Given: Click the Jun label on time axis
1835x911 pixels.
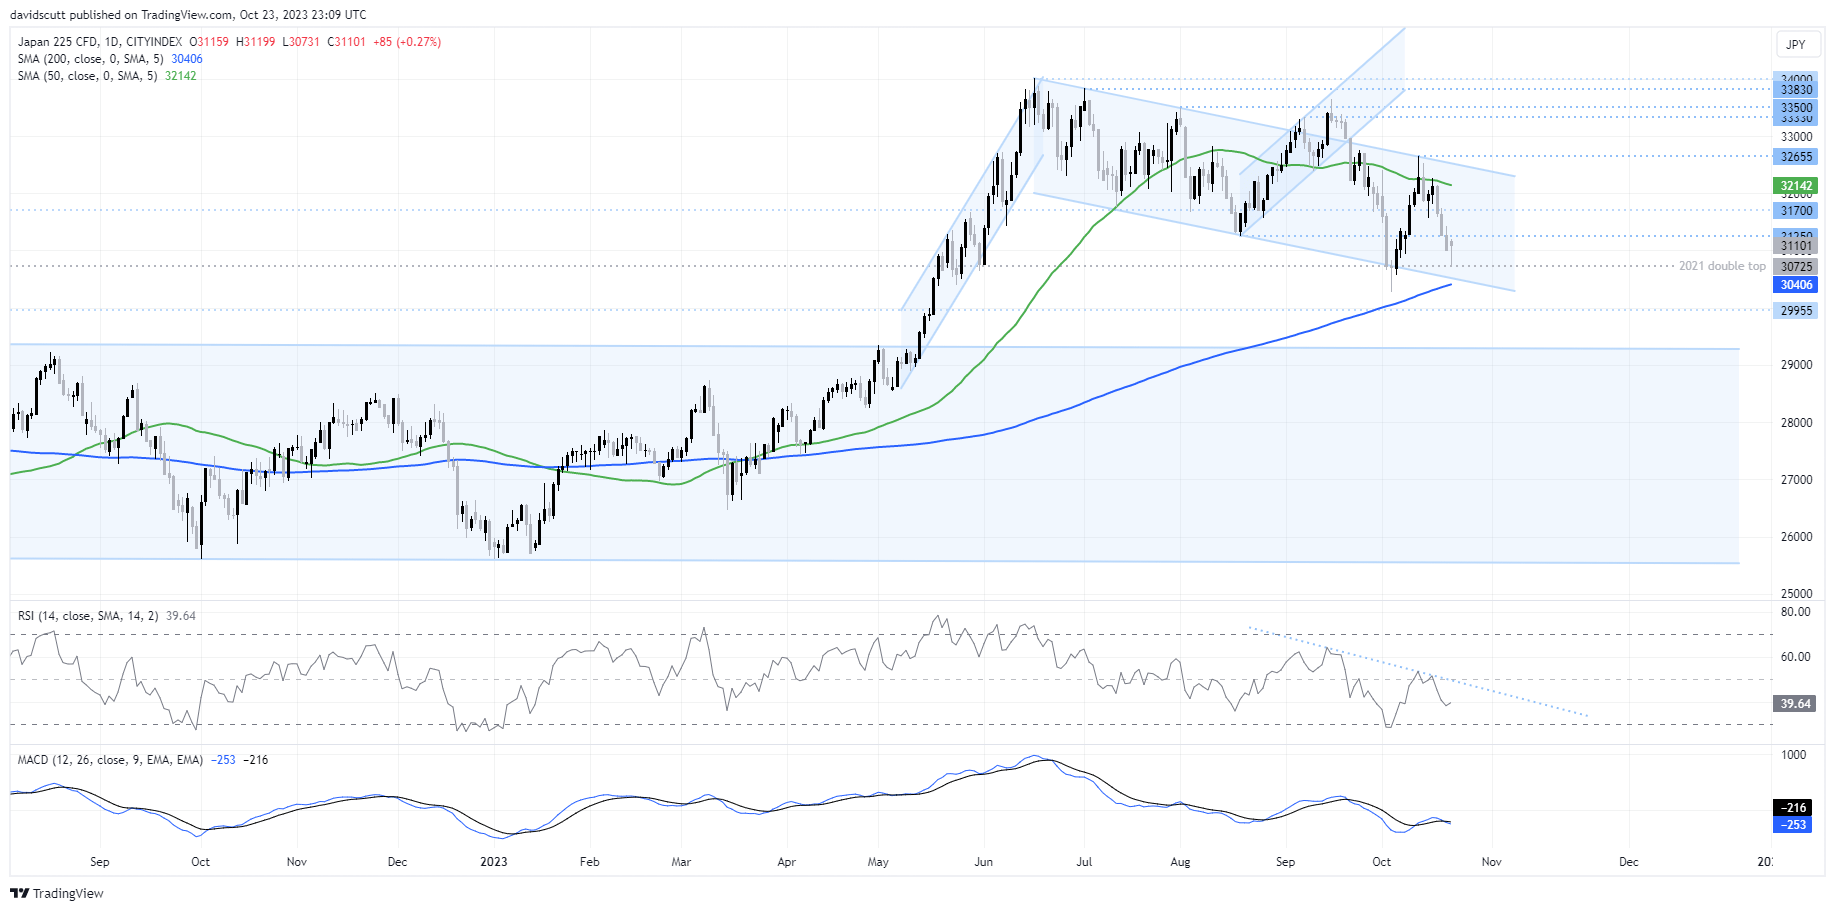Looking at the screenshot, I should pyautogui.click(x=984, y=862).
